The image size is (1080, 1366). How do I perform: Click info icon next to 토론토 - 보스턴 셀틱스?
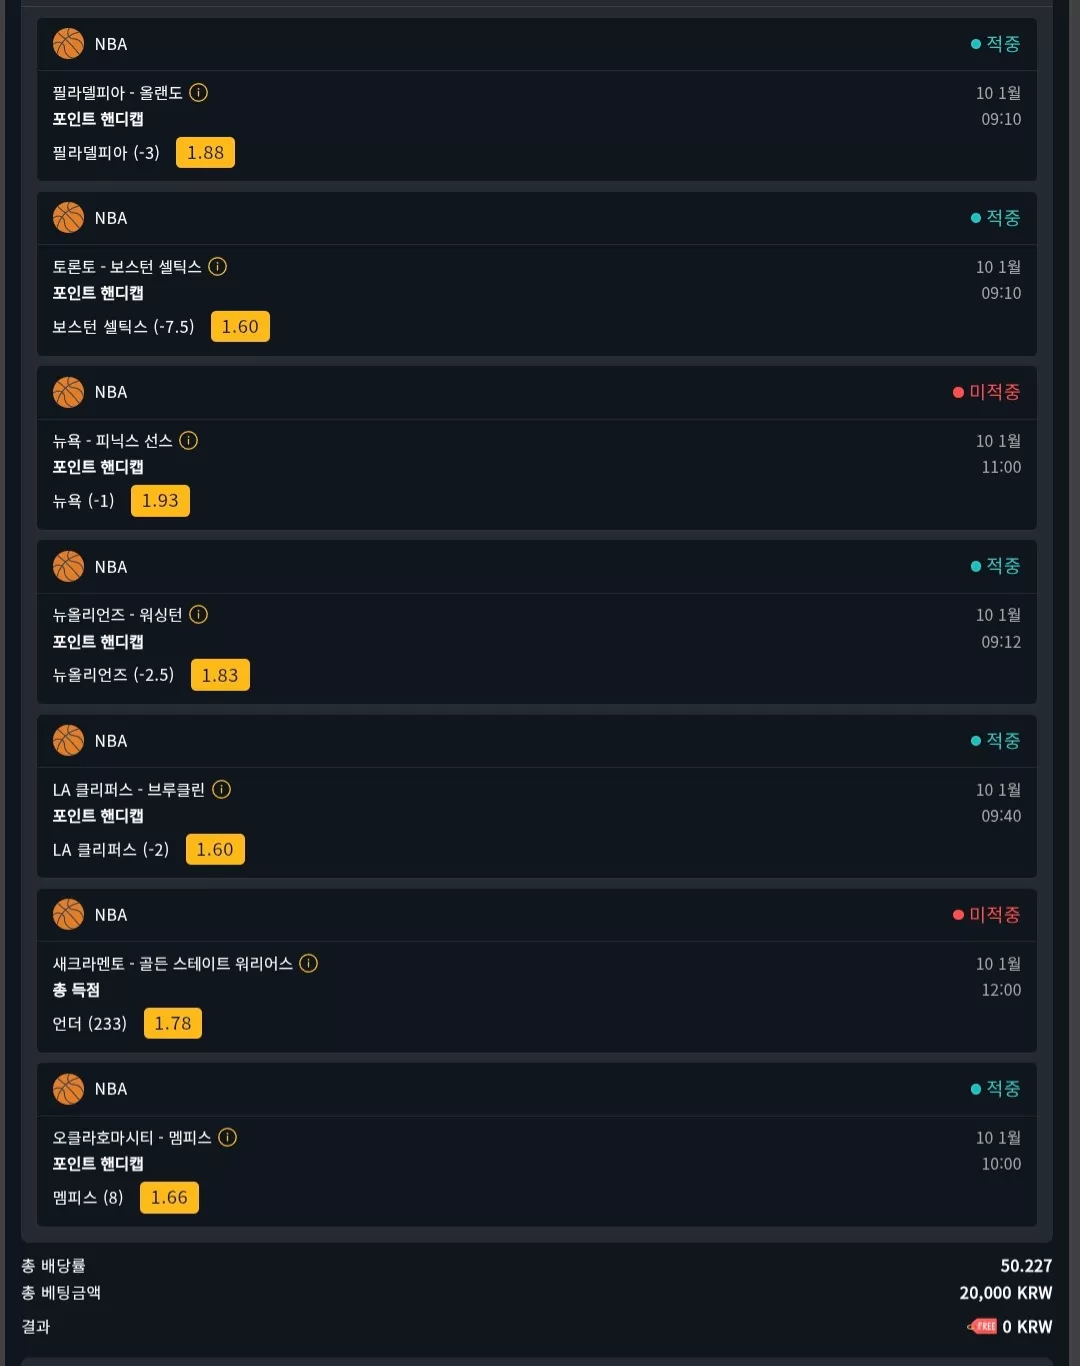[217, 267]
